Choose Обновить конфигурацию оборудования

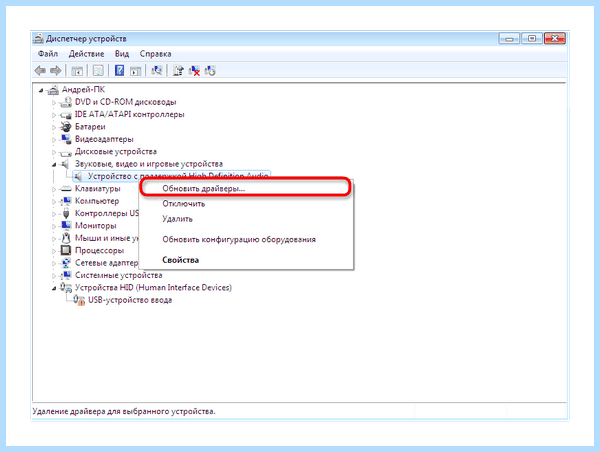click(239, 240)
